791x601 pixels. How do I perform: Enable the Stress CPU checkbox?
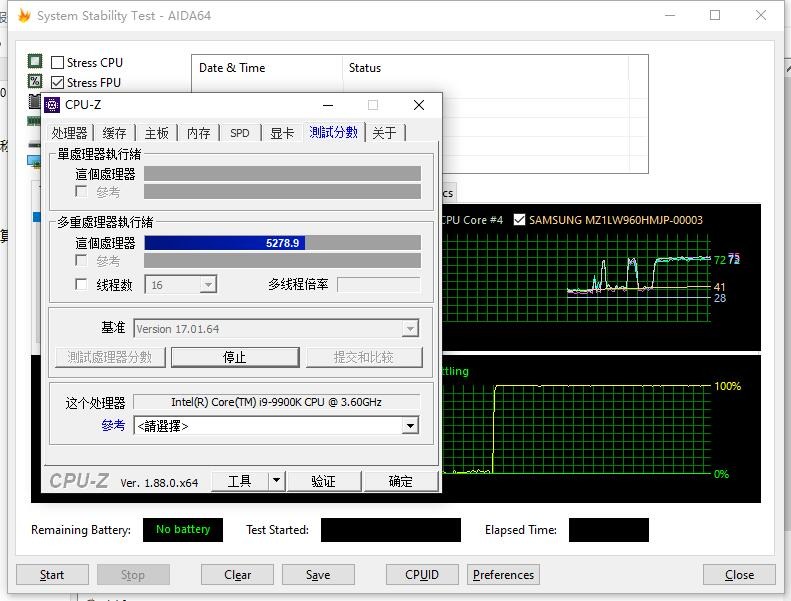click(58, 63)
